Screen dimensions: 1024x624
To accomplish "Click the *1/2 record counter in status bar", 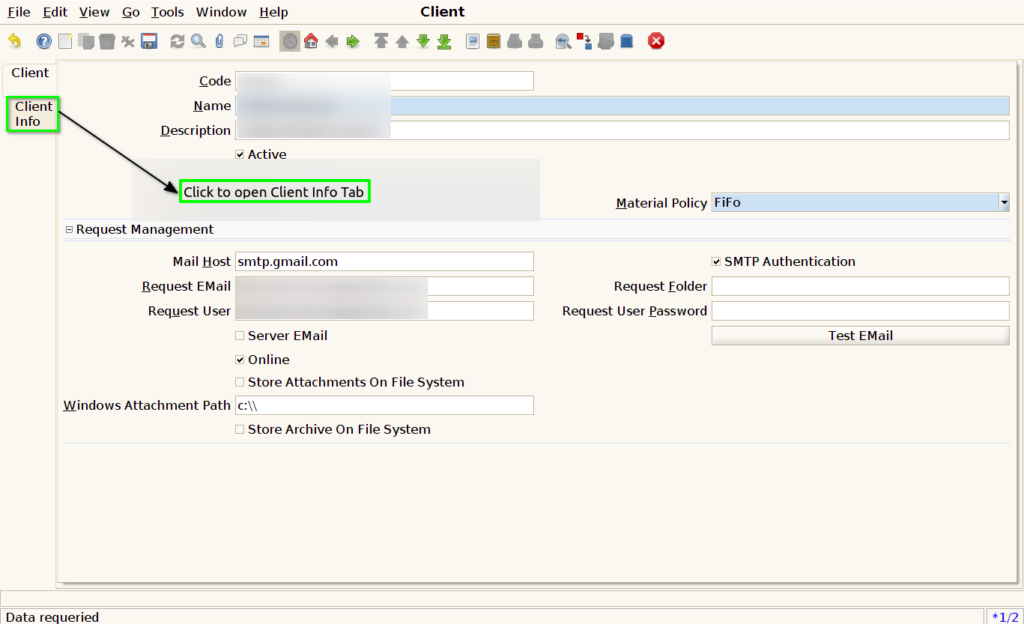I will click(1004, 617).
